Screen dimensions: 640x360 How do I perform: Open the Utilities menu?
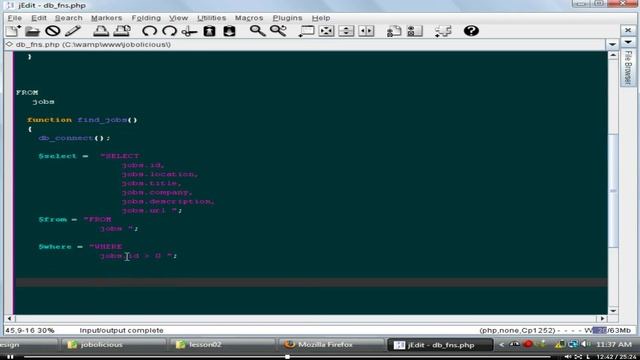point(211,18)
